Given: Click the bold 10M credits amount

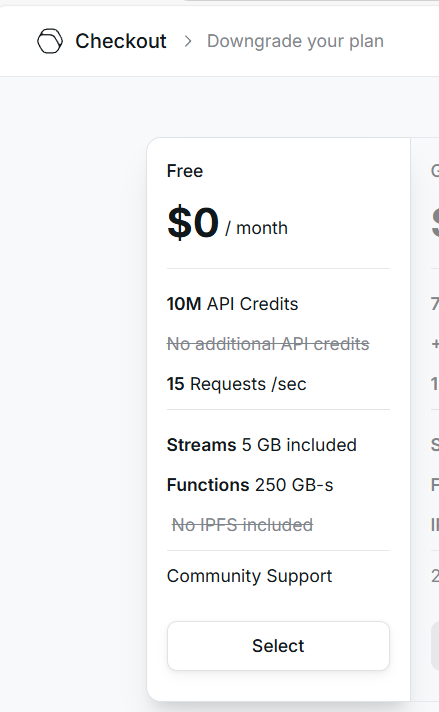Looking at the screenshot, I should click(x=184, y=304).
